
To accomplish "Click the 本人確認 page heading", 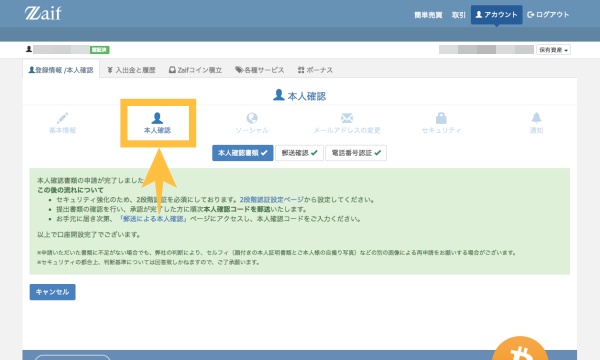I will (x=299, y=96).
